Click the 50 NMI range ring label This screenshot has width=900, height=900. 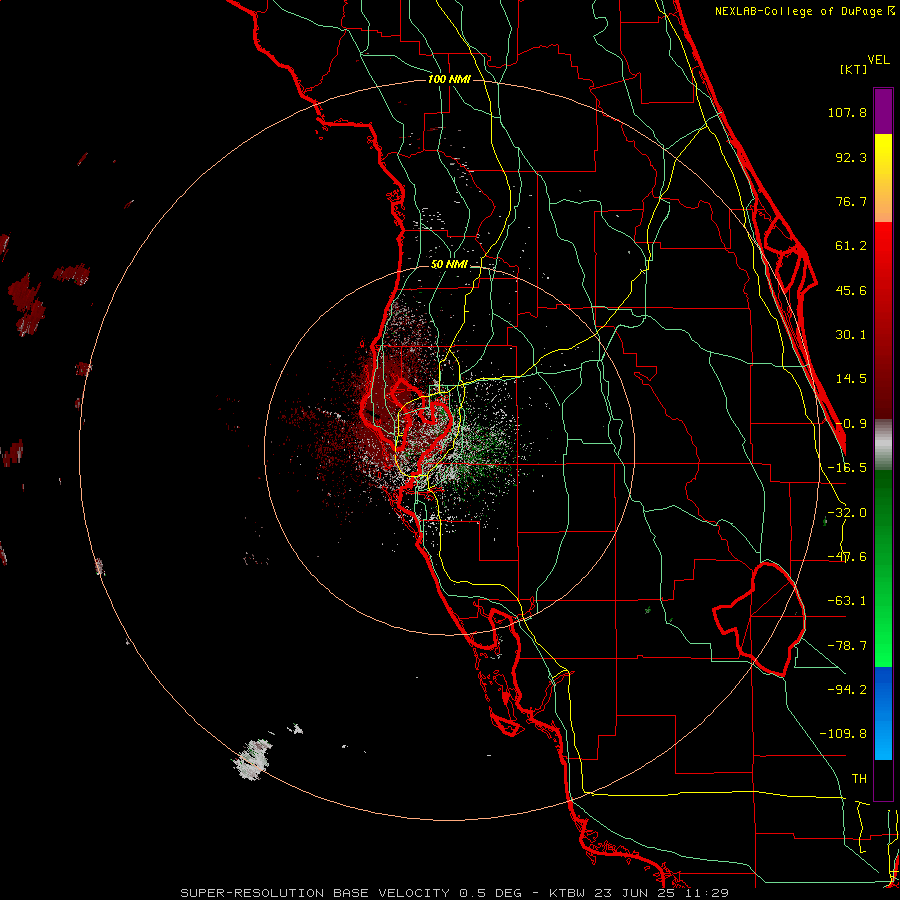coord(449,265)
